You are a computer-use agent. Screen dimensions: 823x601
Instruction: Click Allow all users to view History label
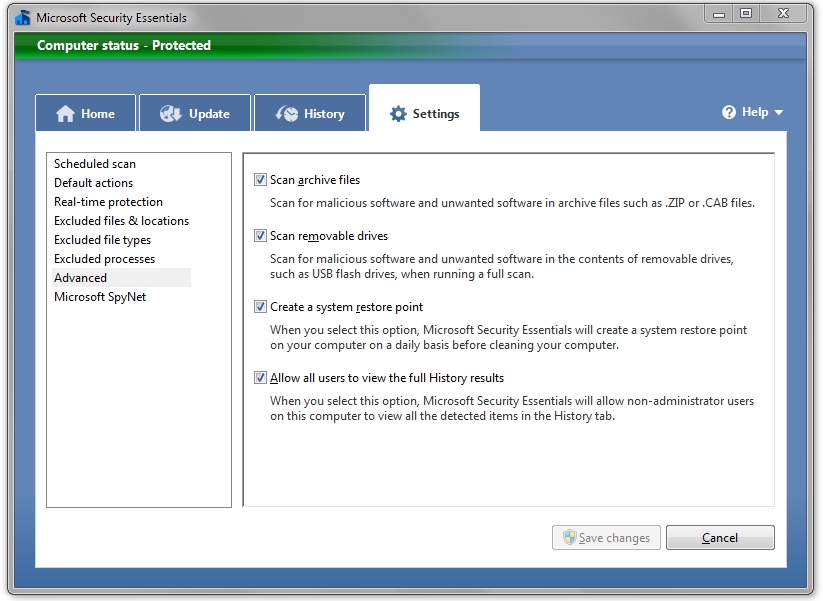click(387, 378)
